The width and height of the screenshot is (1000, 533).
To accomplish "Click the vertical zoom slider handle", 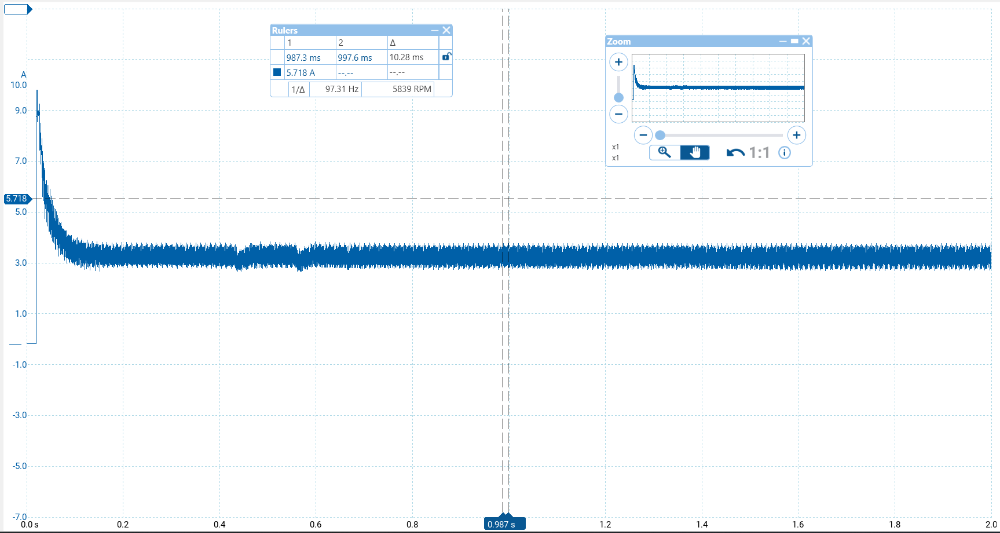I will tap(618, 97).
